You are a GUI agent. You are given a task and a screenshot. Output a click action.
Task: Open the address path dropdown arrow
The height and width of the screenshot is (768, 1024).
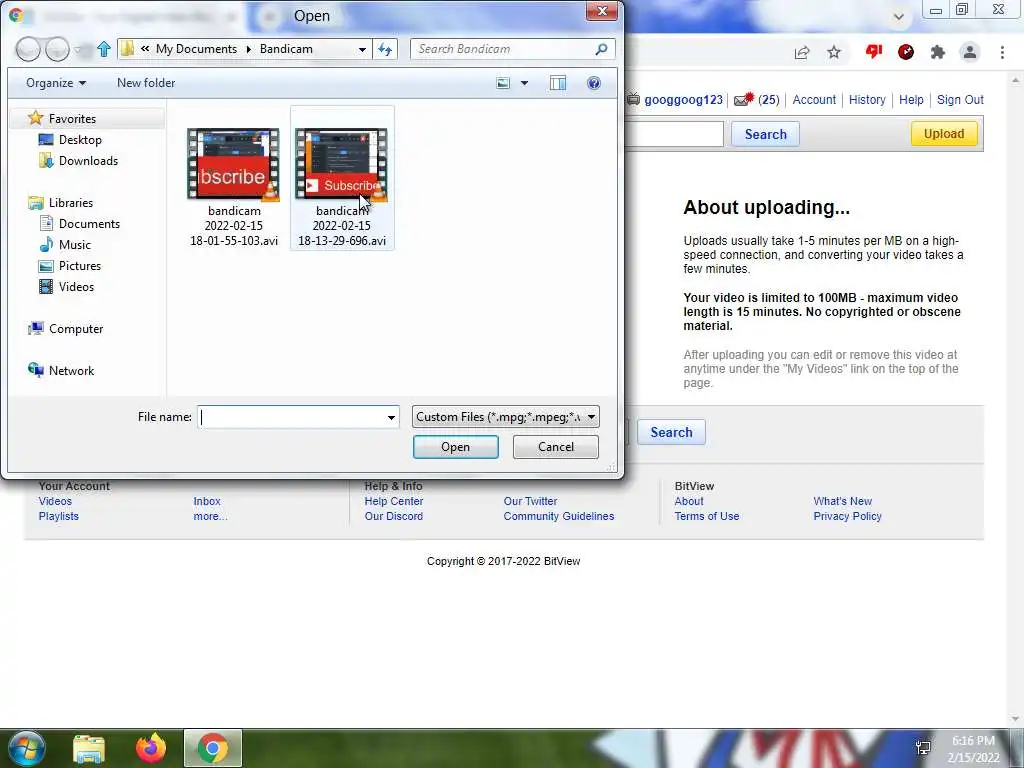[x=362, y=49]
